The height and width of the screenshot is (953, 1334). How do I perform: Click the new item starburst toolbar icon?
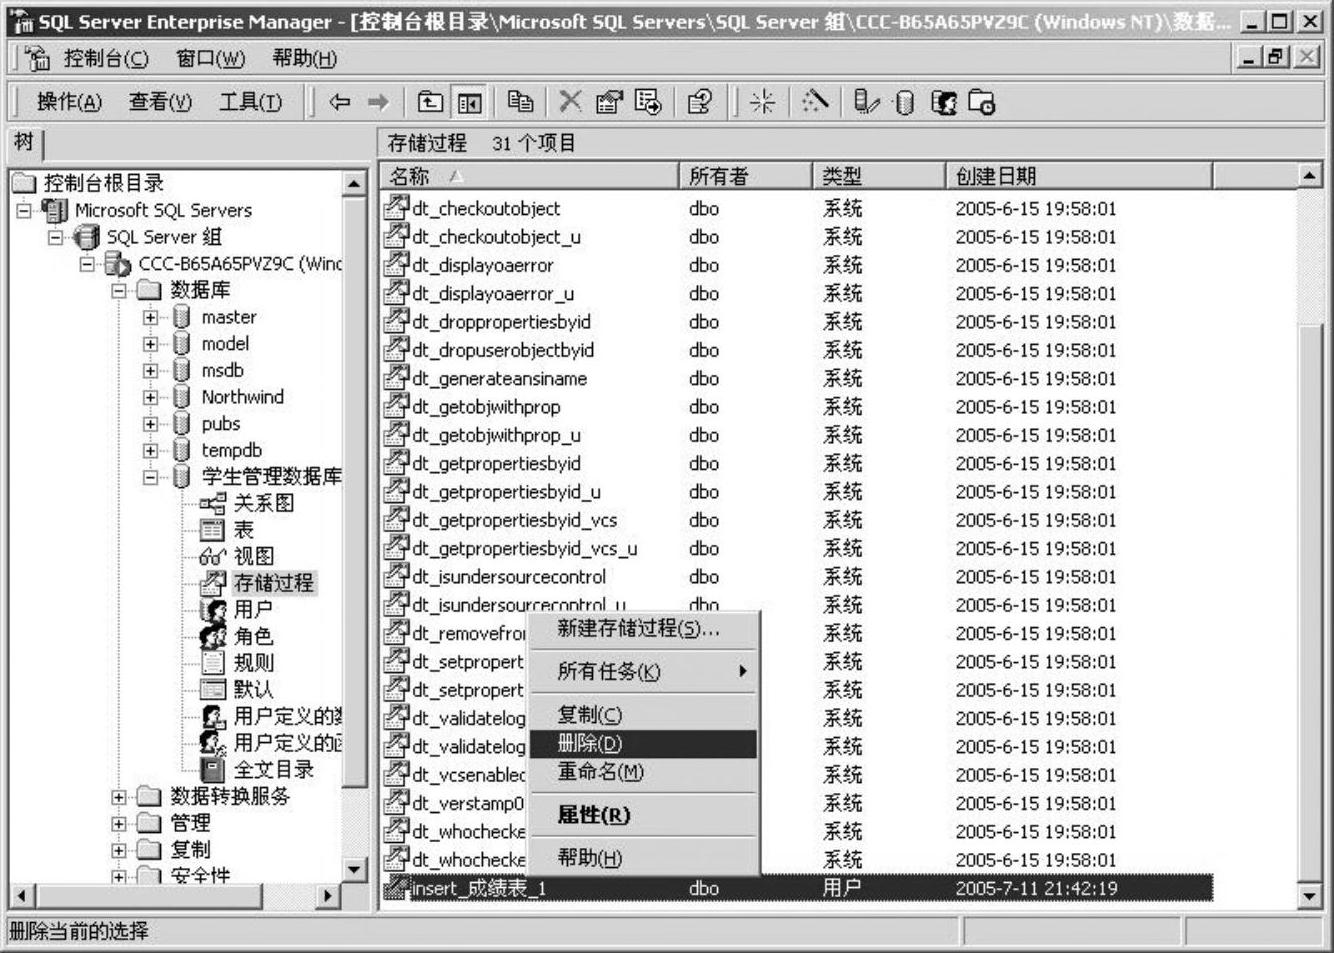(762, 102)
